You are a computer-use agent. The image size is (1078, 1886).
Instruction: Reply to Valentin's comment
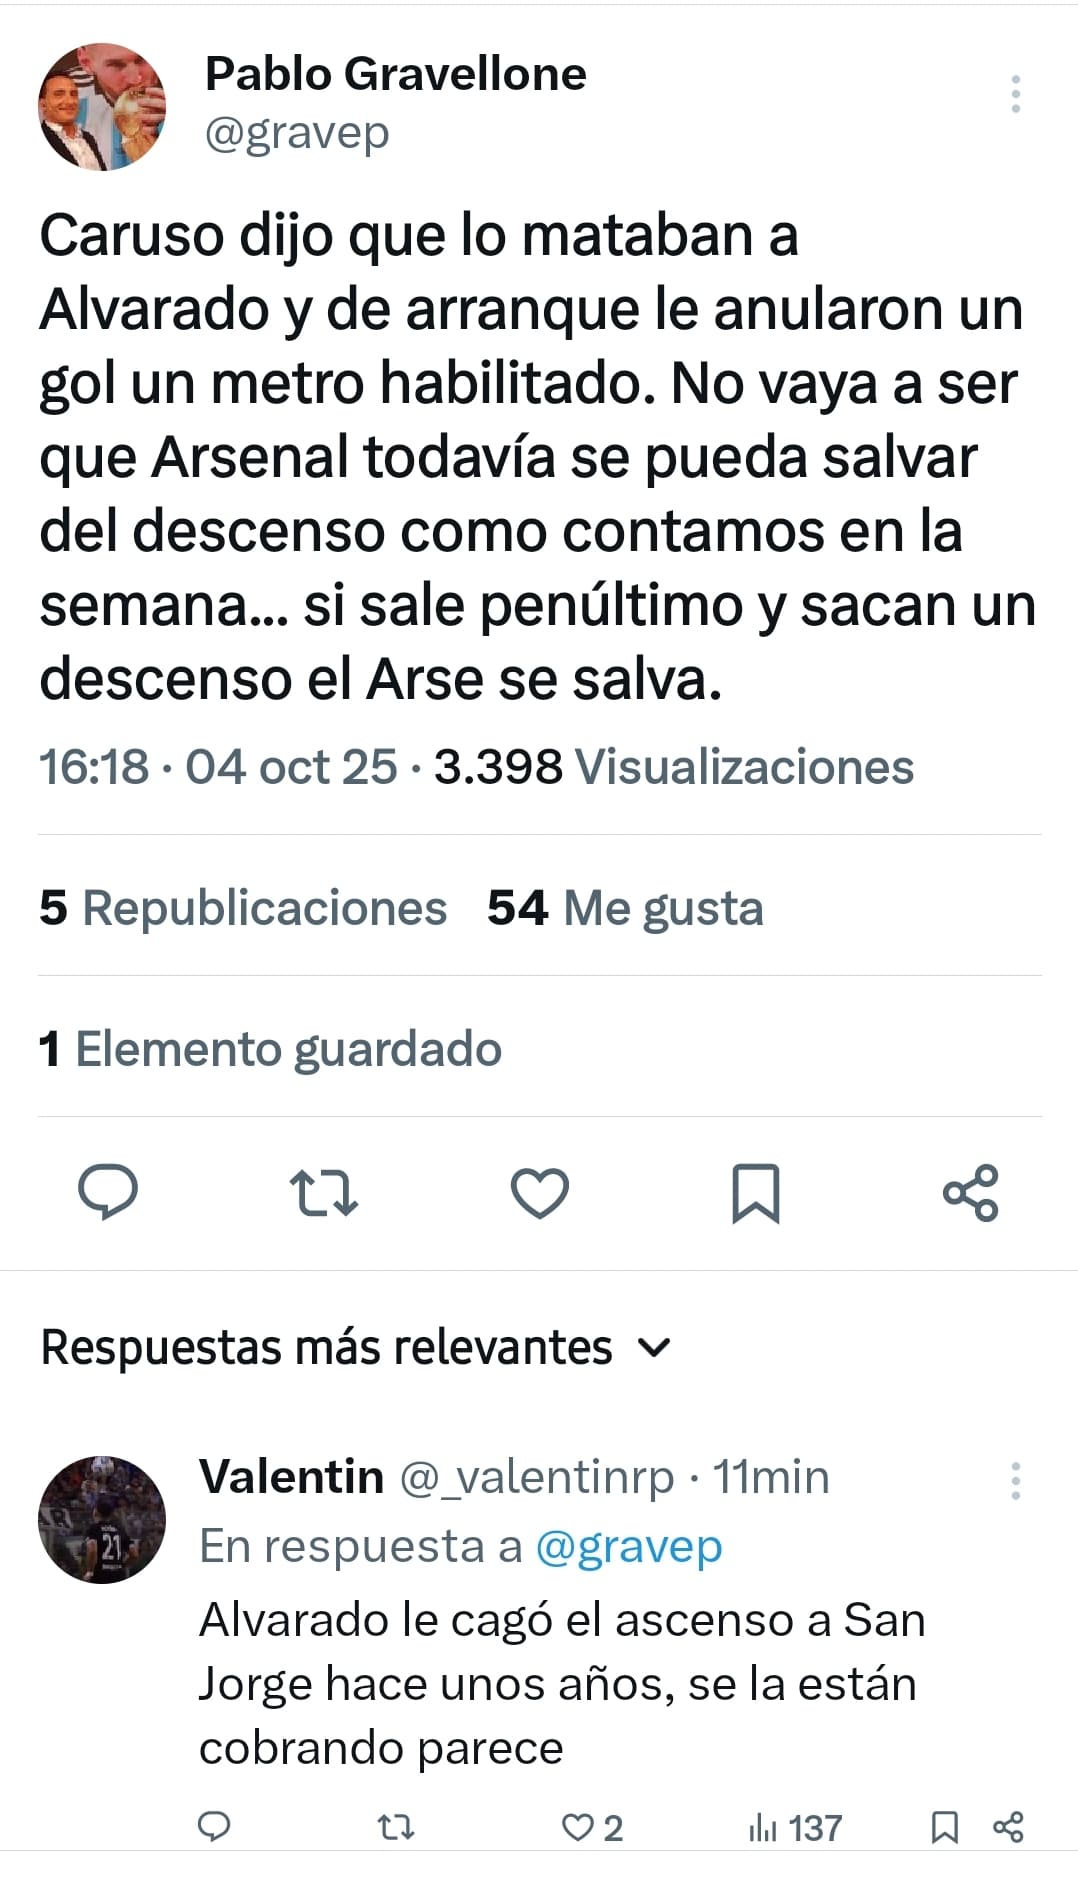pos(215,1827)
